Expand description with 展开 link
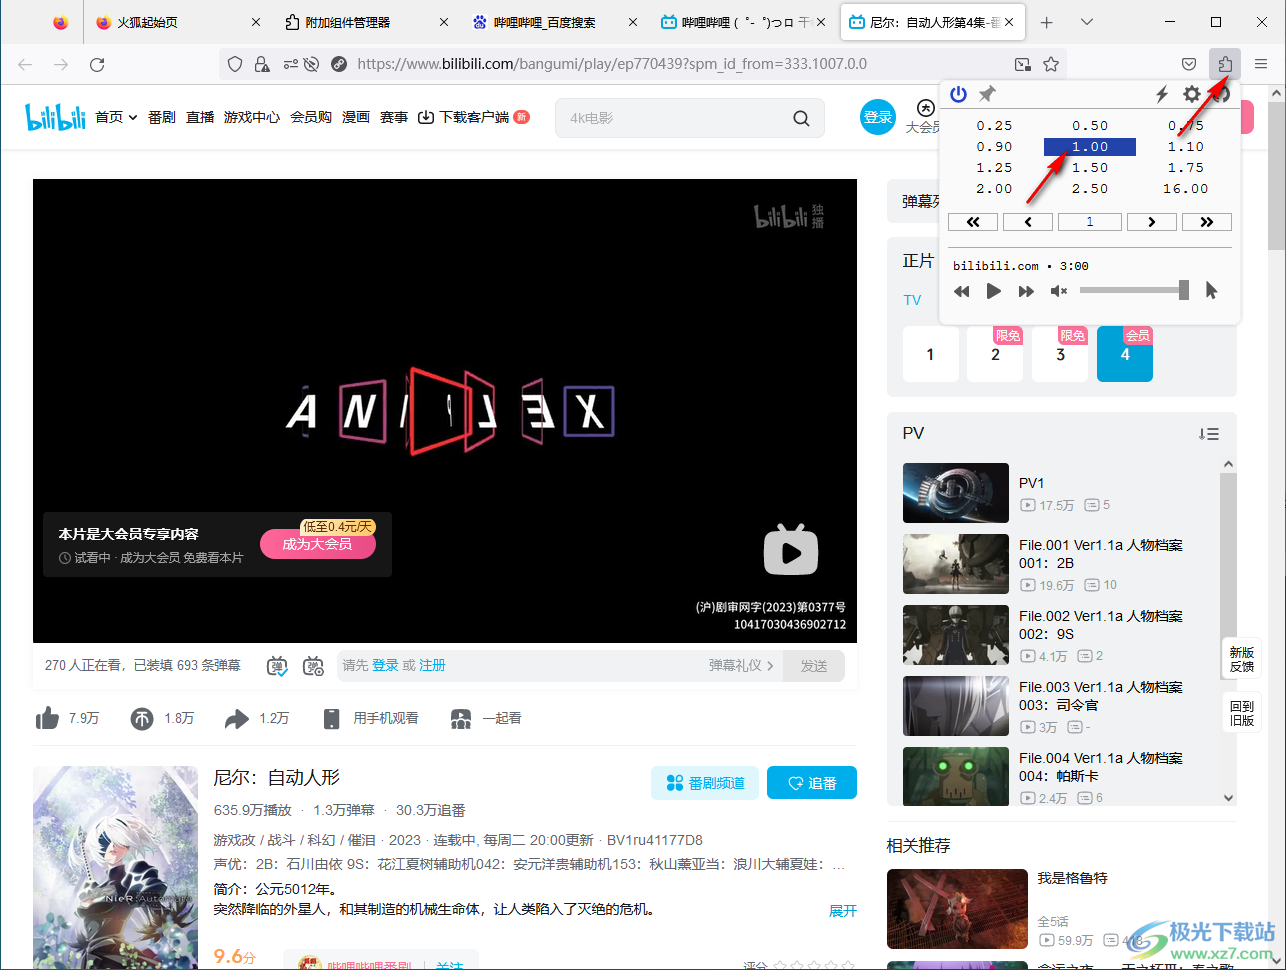1286x970 pixels. point(843,911)
